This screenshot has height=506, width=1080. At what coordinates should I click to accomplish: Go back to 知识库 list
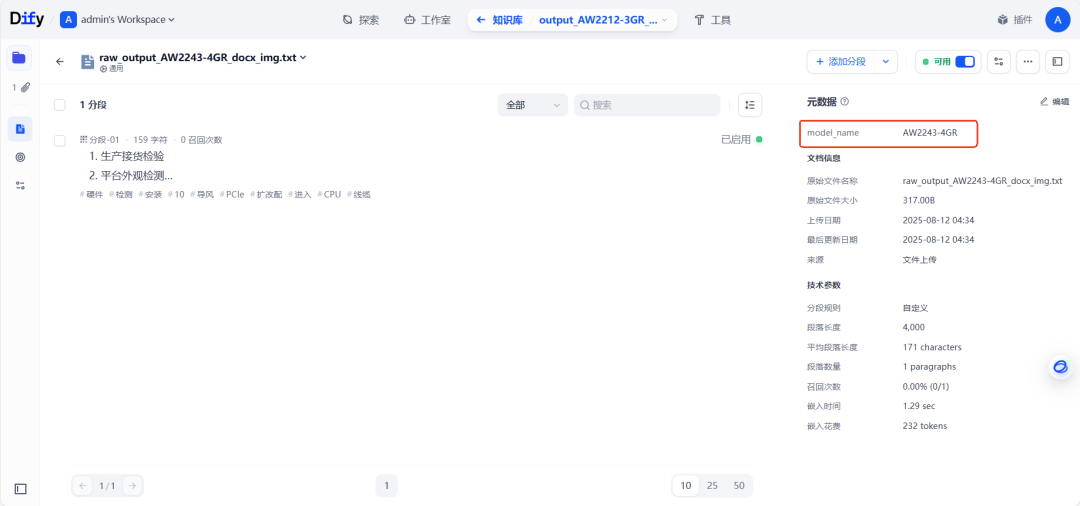point(499,20)
